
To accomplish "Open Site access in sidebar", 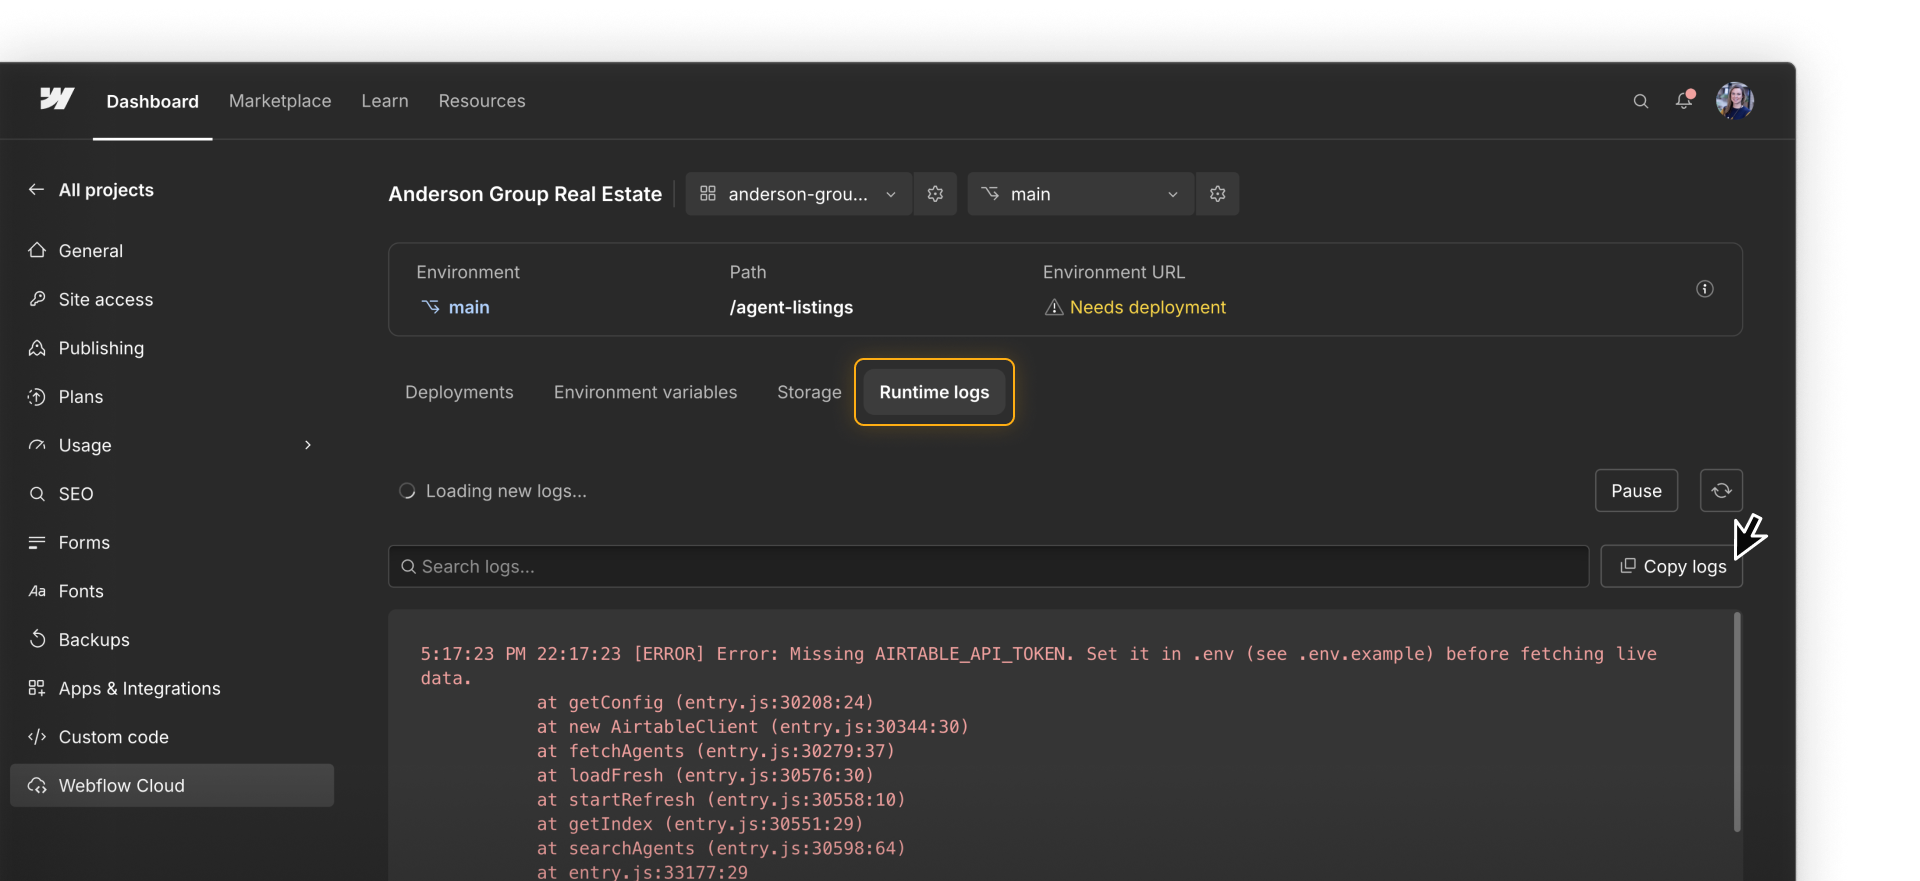I will pos(172,299).
